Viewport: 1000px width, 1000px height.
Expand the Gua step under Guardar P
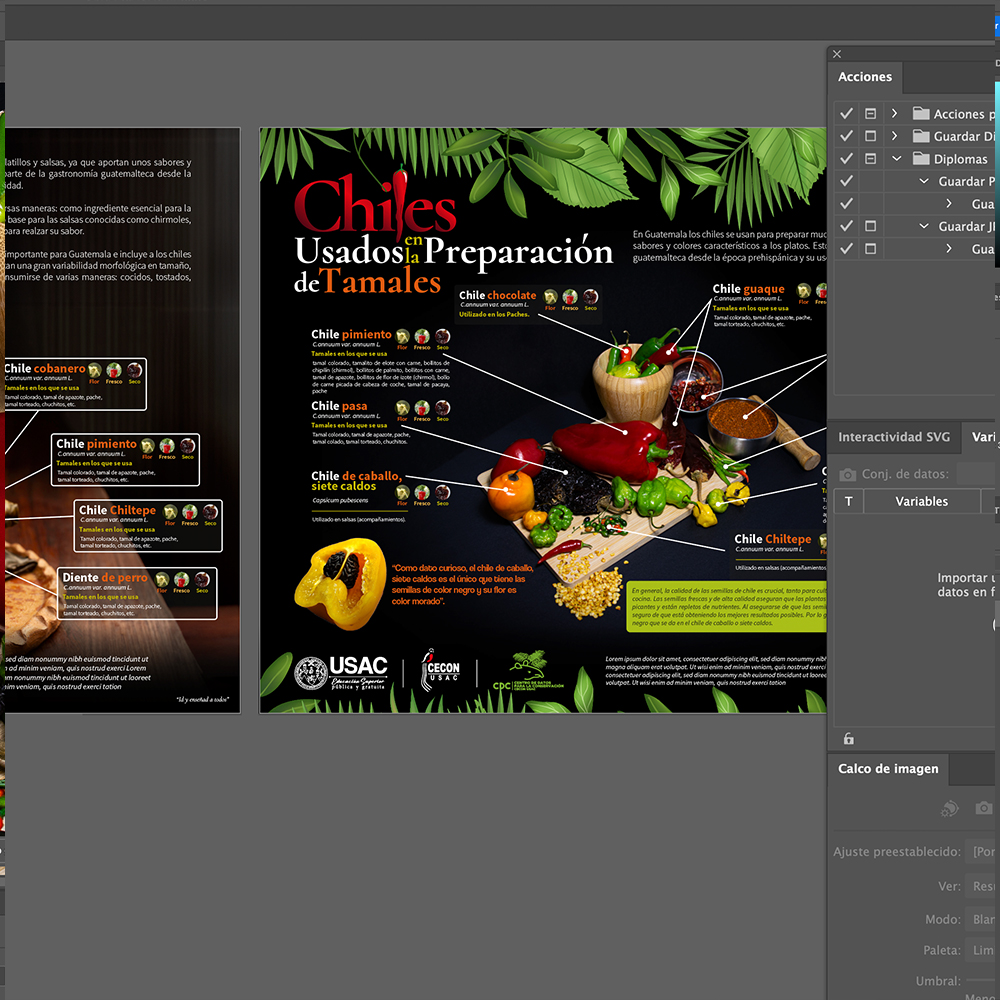[949, 203]
